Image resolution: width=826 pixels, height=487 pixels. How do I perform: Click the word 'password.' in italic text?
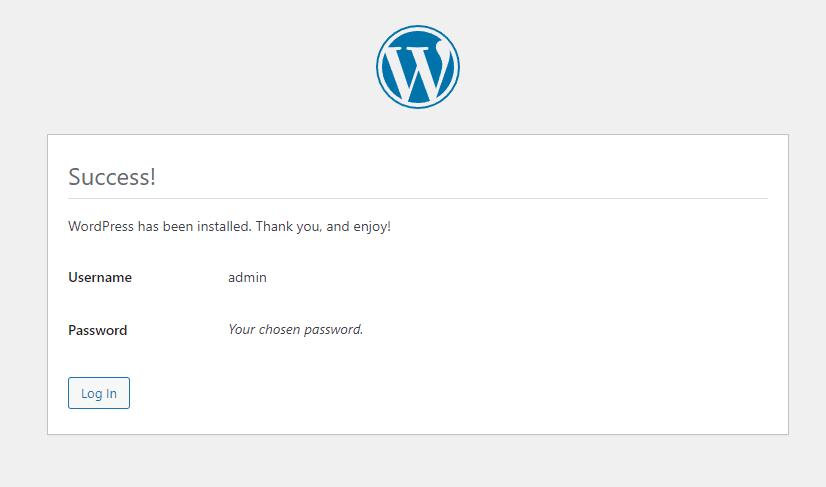point(334,329)
